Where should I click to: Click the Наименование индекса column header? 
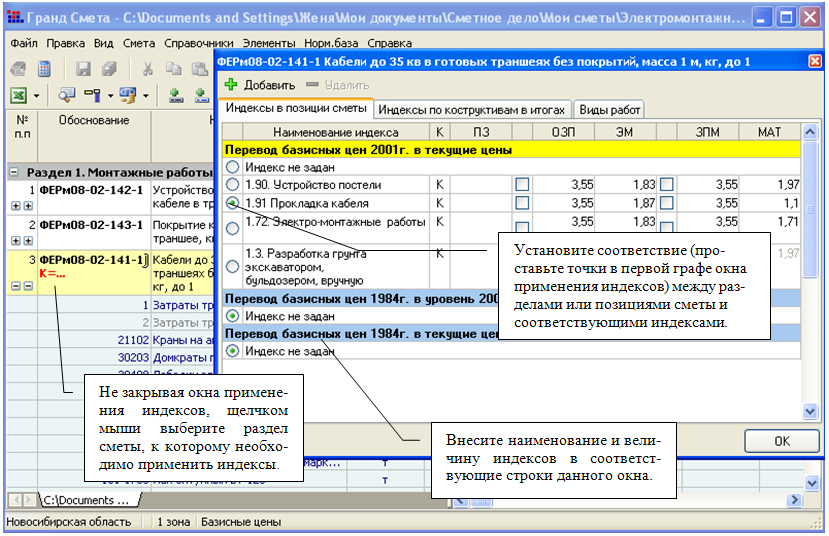point(336,132)
